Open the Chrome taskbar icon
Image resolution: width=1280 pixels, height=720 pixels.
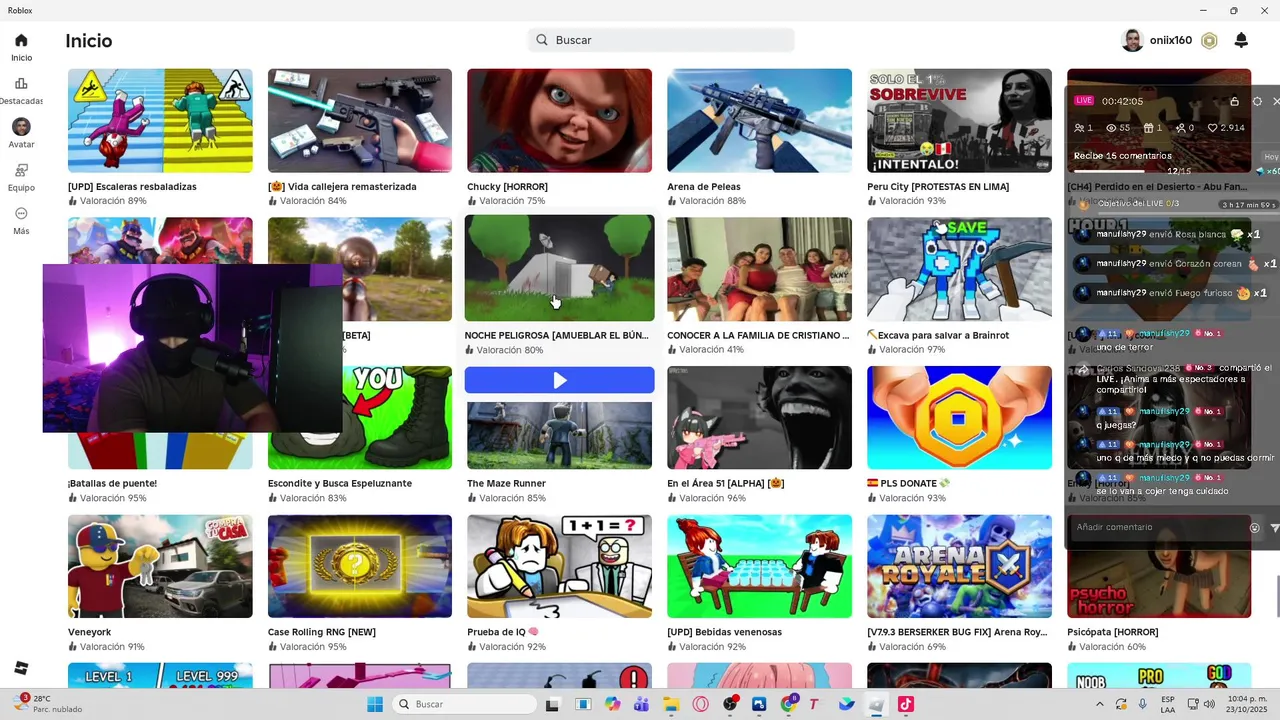tap(788, 704)
